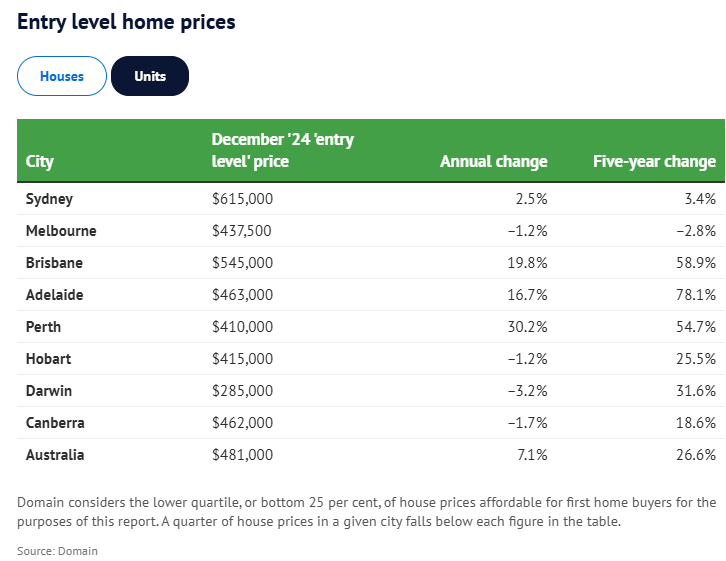Click the Australia total row label
The image size is (726, 561).
pyautogui.click(x=55, y=455)
